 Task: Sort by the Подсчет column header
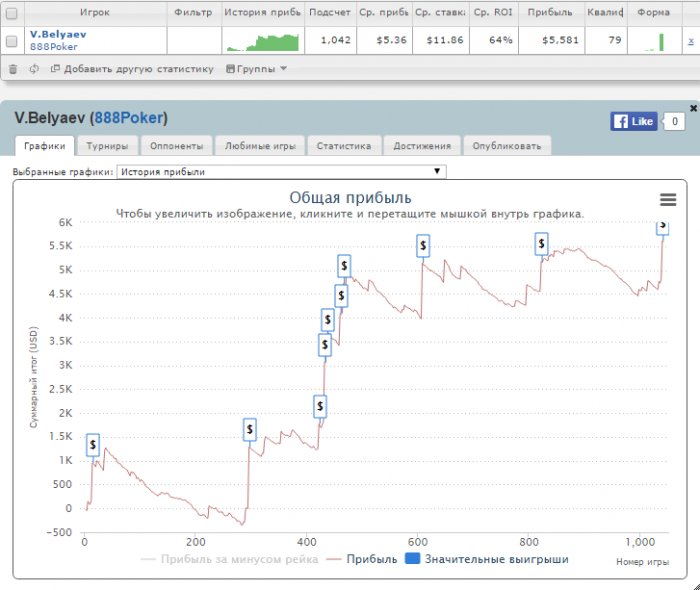tap(330, 12)
